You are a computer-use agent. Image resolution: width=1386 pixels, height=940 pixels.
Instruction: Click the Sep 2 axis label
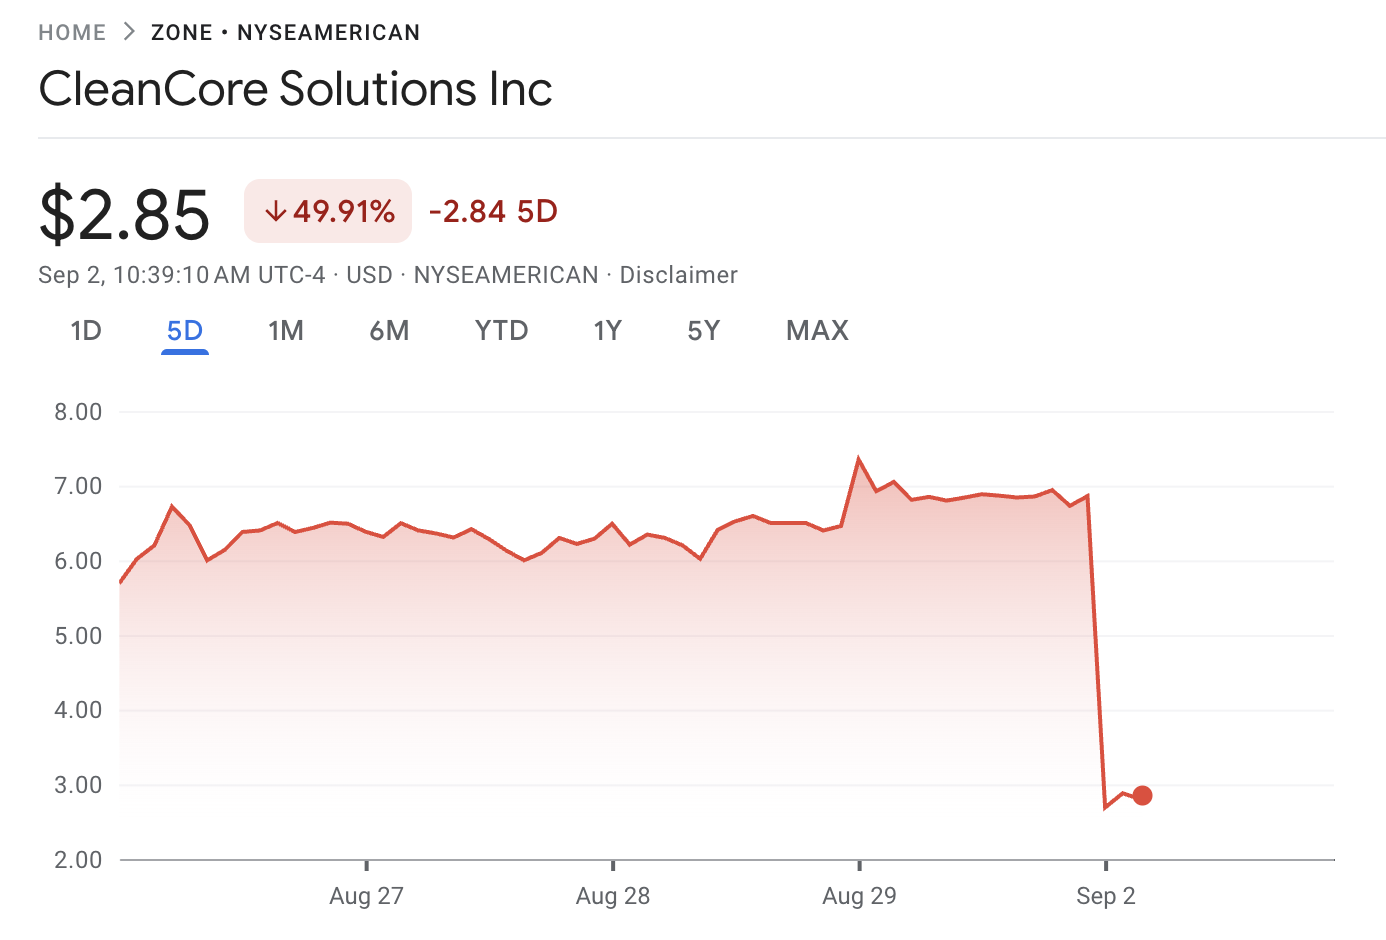click(x=1105, y=896)
